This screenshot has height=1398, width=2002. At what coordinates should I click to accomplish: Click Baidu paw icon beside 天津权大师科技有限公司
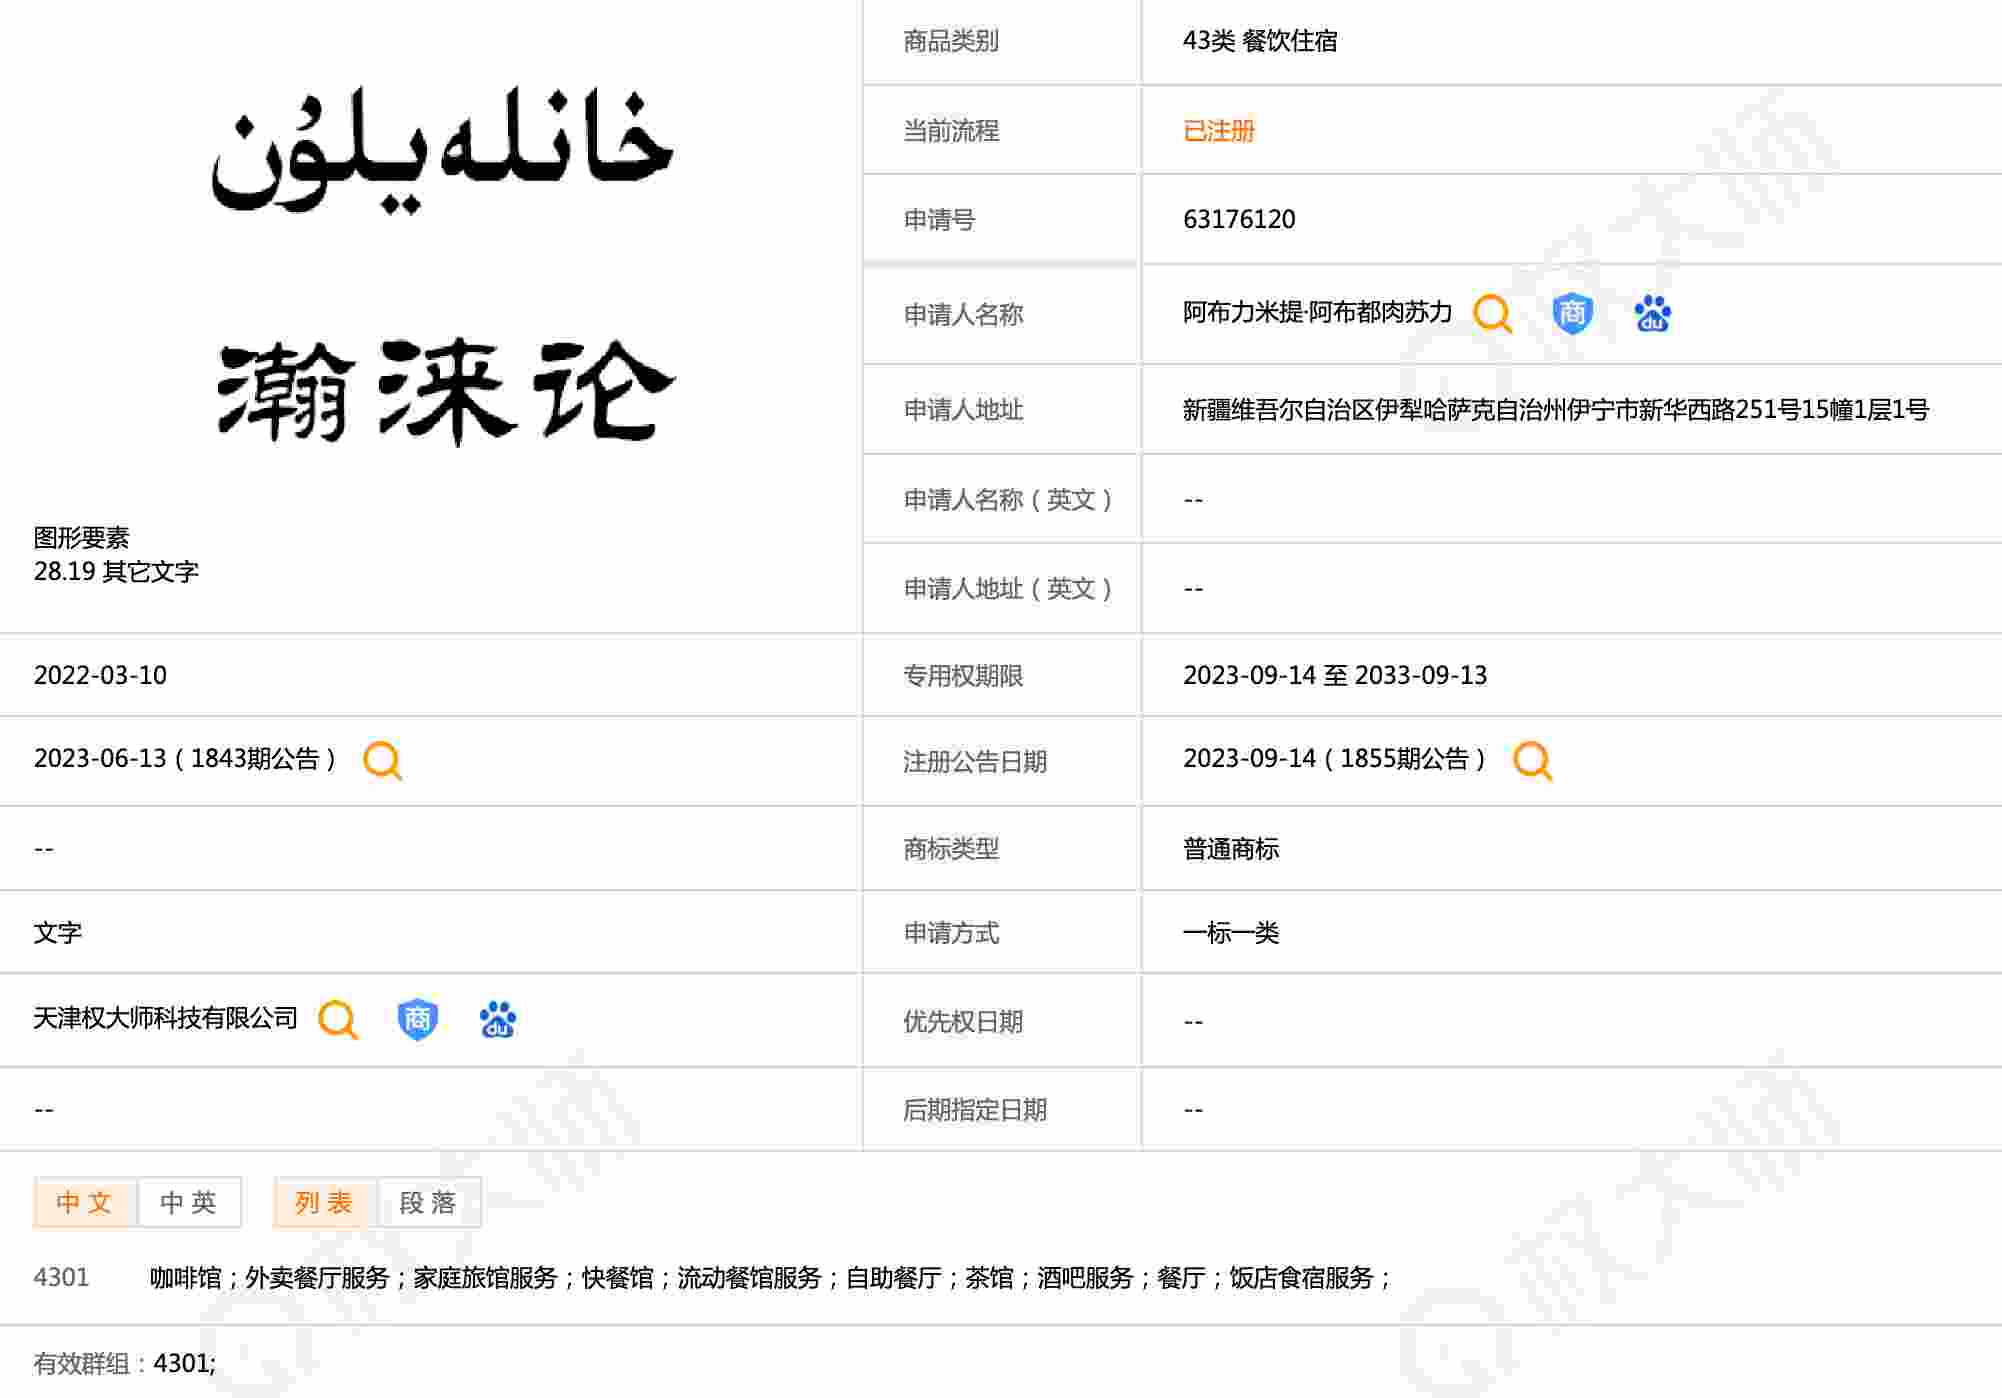click(497, 1020)
